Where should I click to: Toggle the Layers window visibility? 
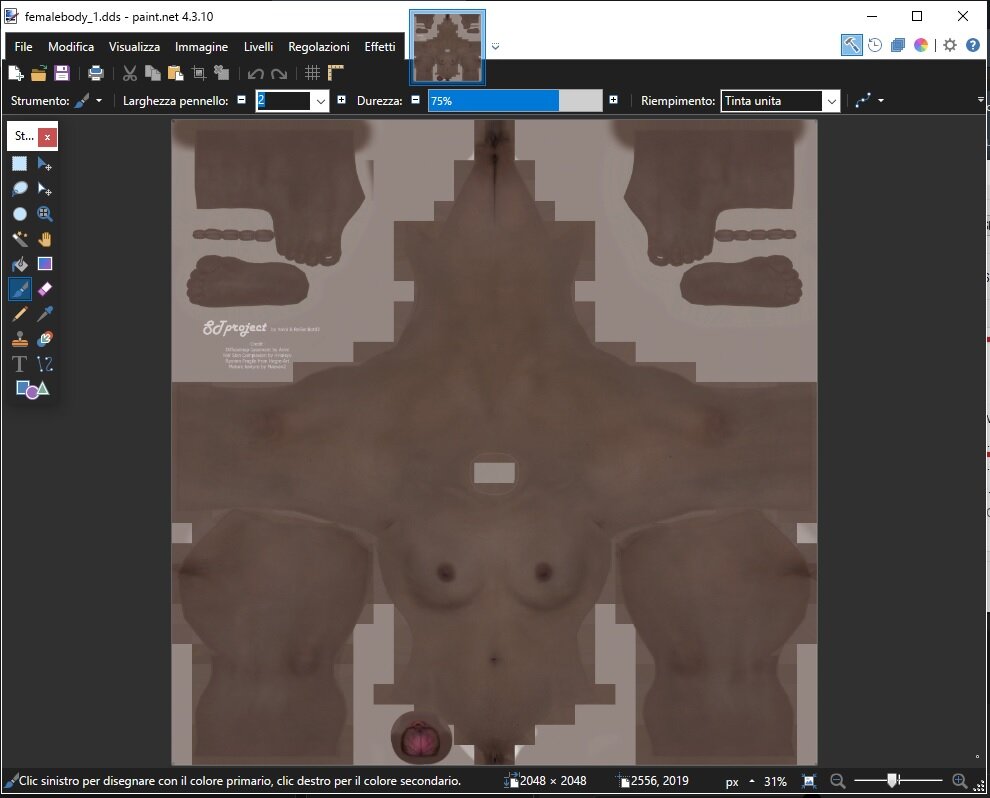pos(898,45)
